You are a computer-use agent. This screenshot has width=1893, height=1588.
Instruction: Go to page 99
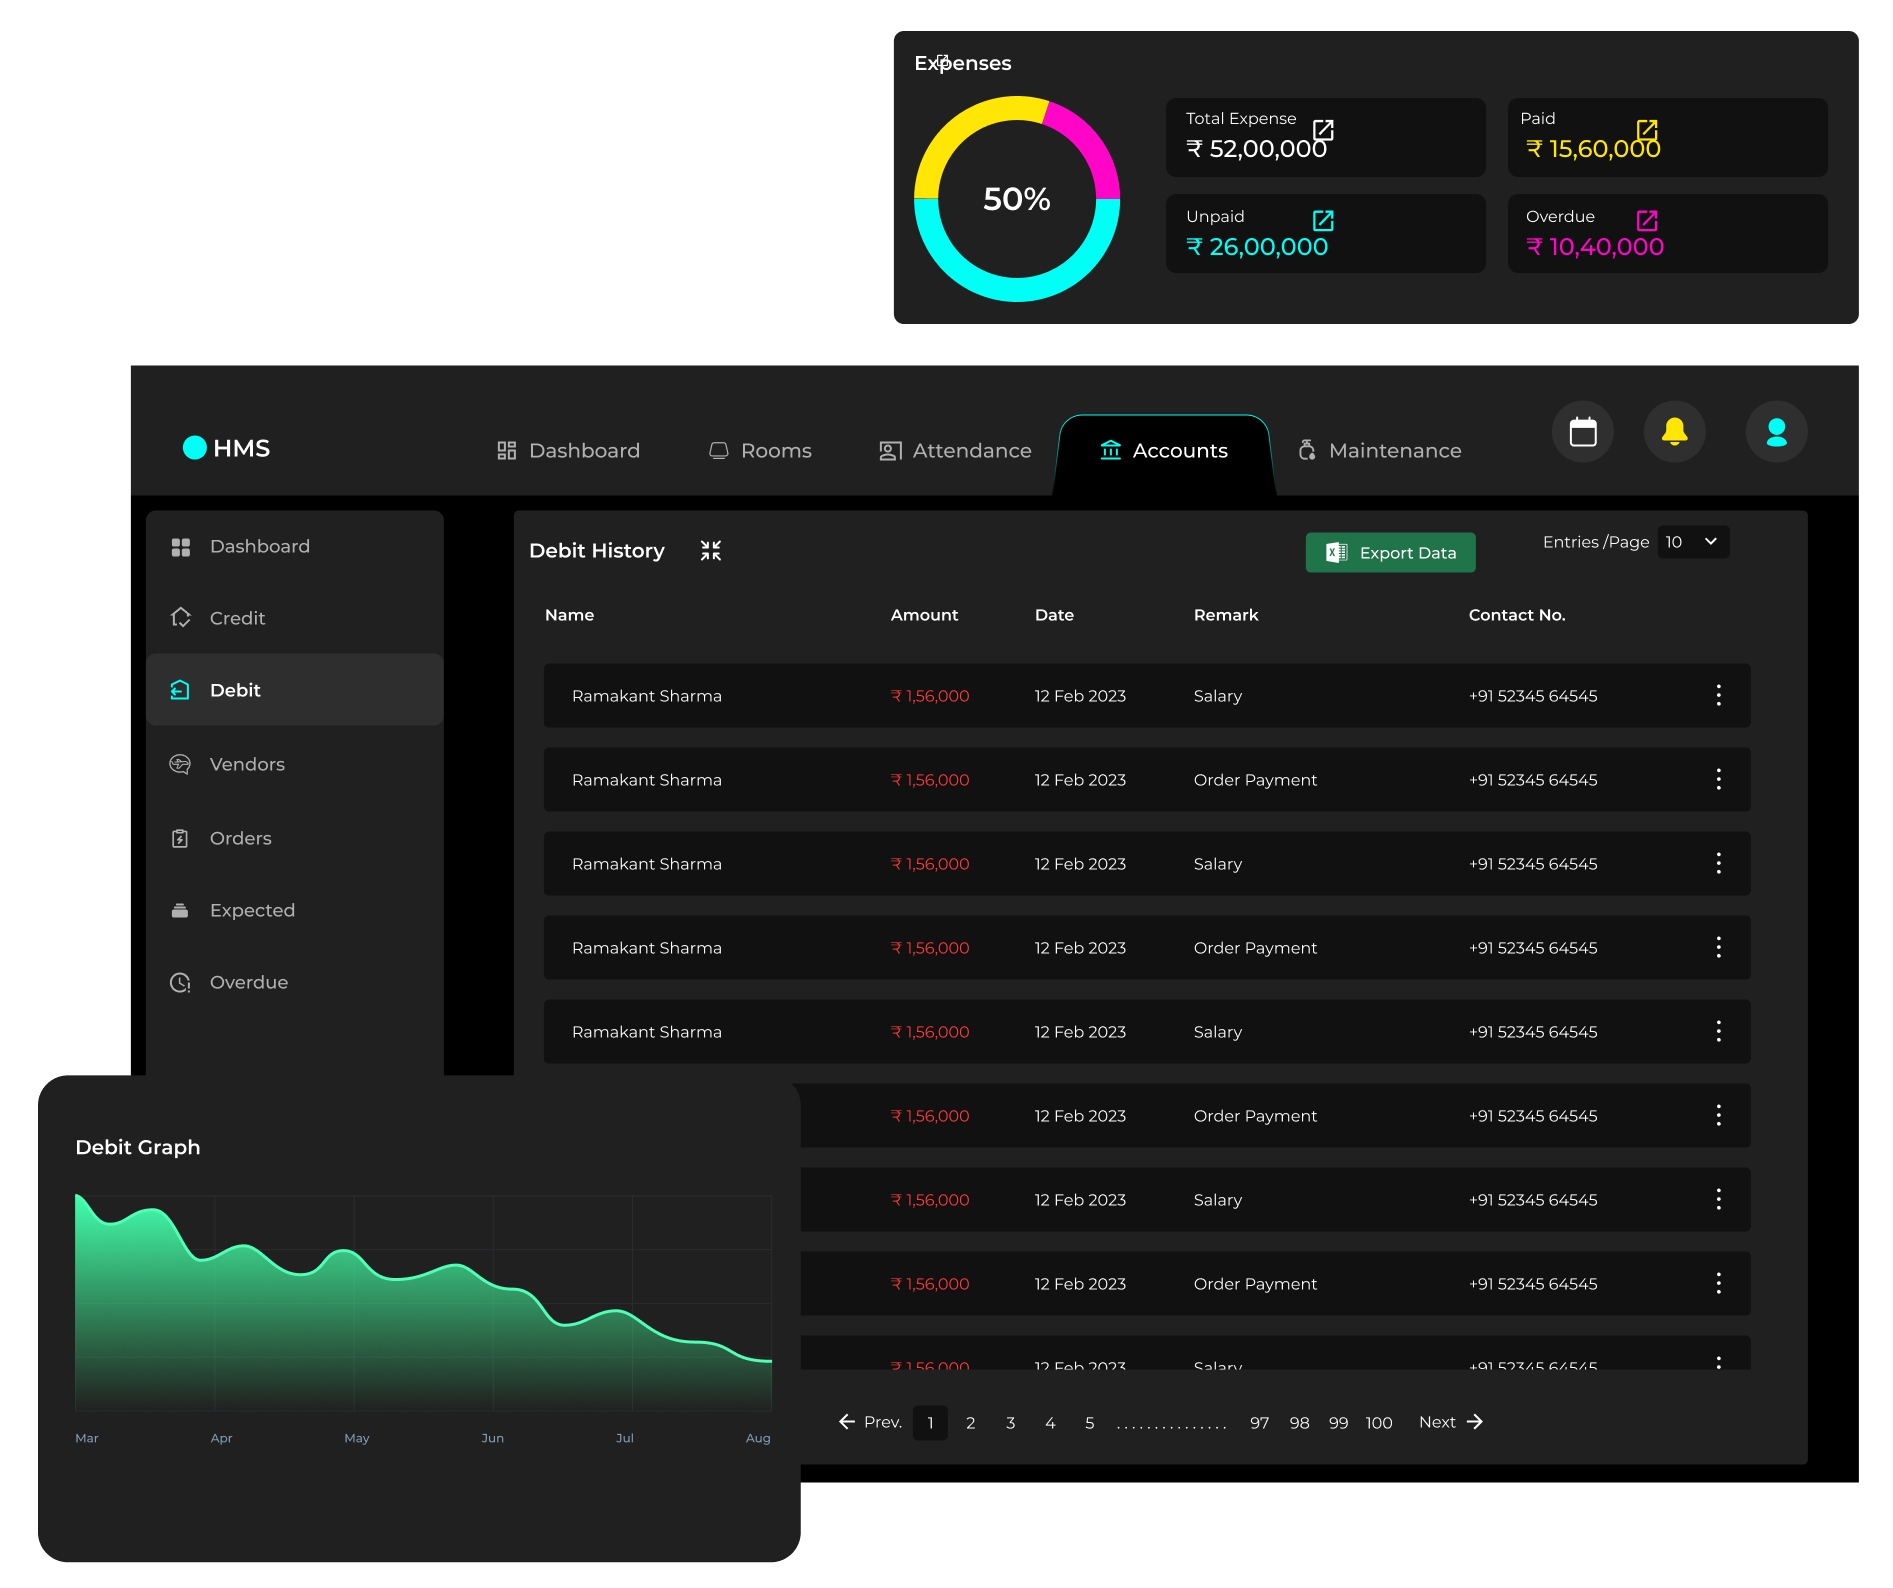tap(1338, 1422)
